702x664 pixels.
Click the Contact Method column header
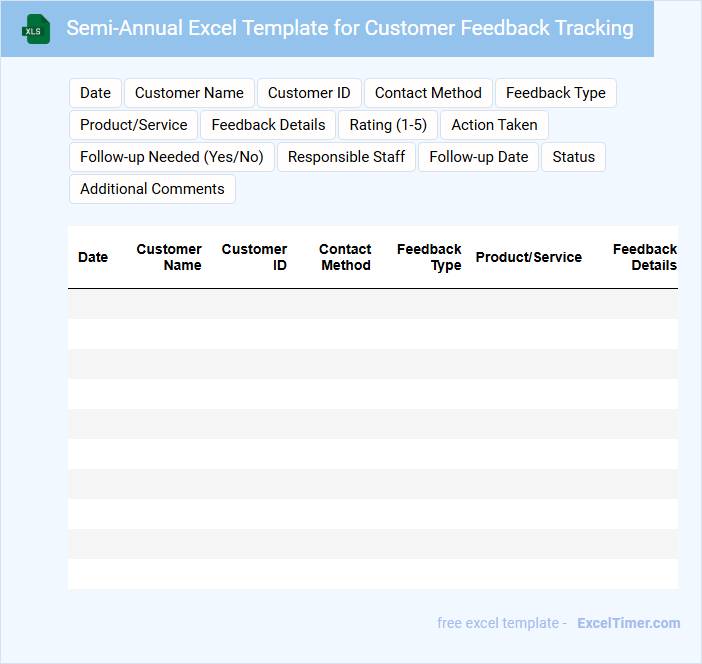tap(345, 257)
